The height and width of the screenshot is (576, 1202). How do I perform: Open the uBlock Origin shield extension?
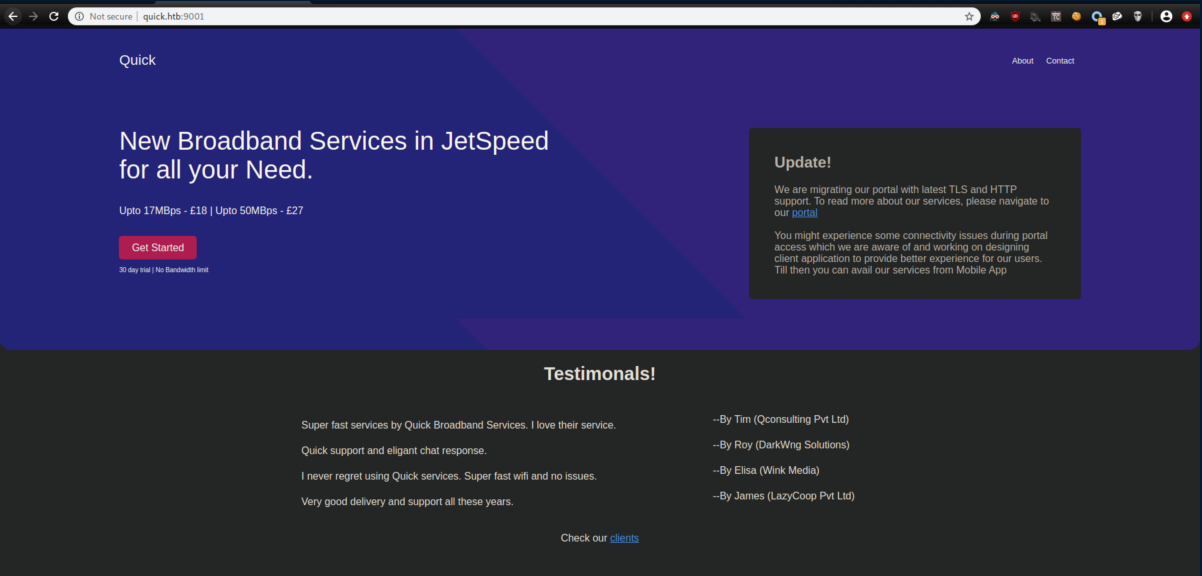[1015, 16]
